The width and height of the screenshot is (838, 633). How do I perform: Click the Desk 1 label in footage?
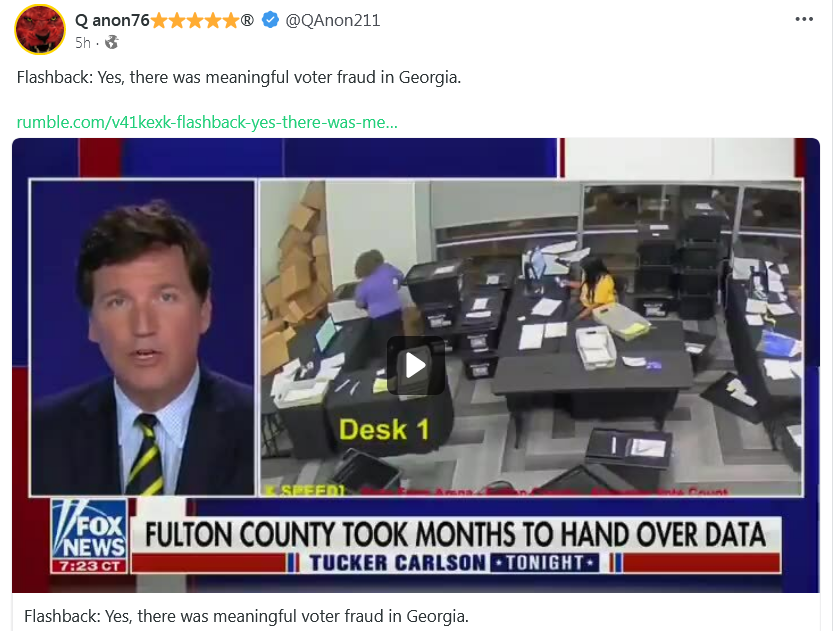pyautogui.click(x=384, y=430)
